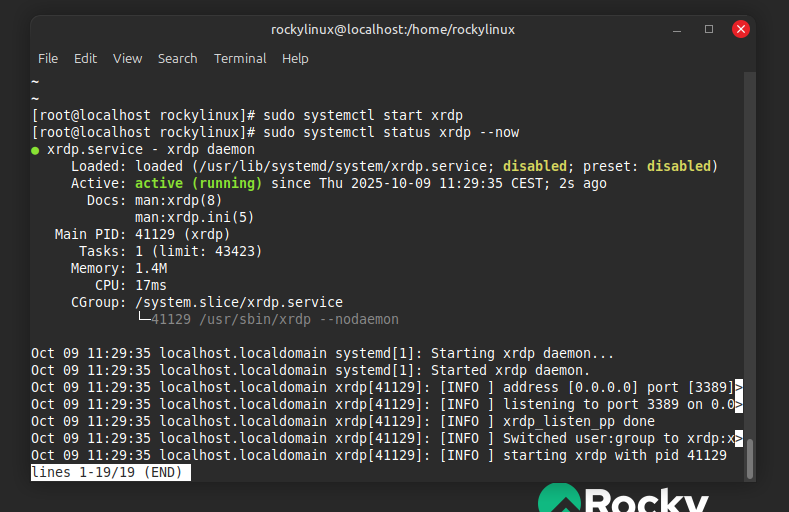The height and width of the screenshot is (512, 789).
Task: Click truncation arrow after "Switched user:group" line
Action: [x=739, y=438]
